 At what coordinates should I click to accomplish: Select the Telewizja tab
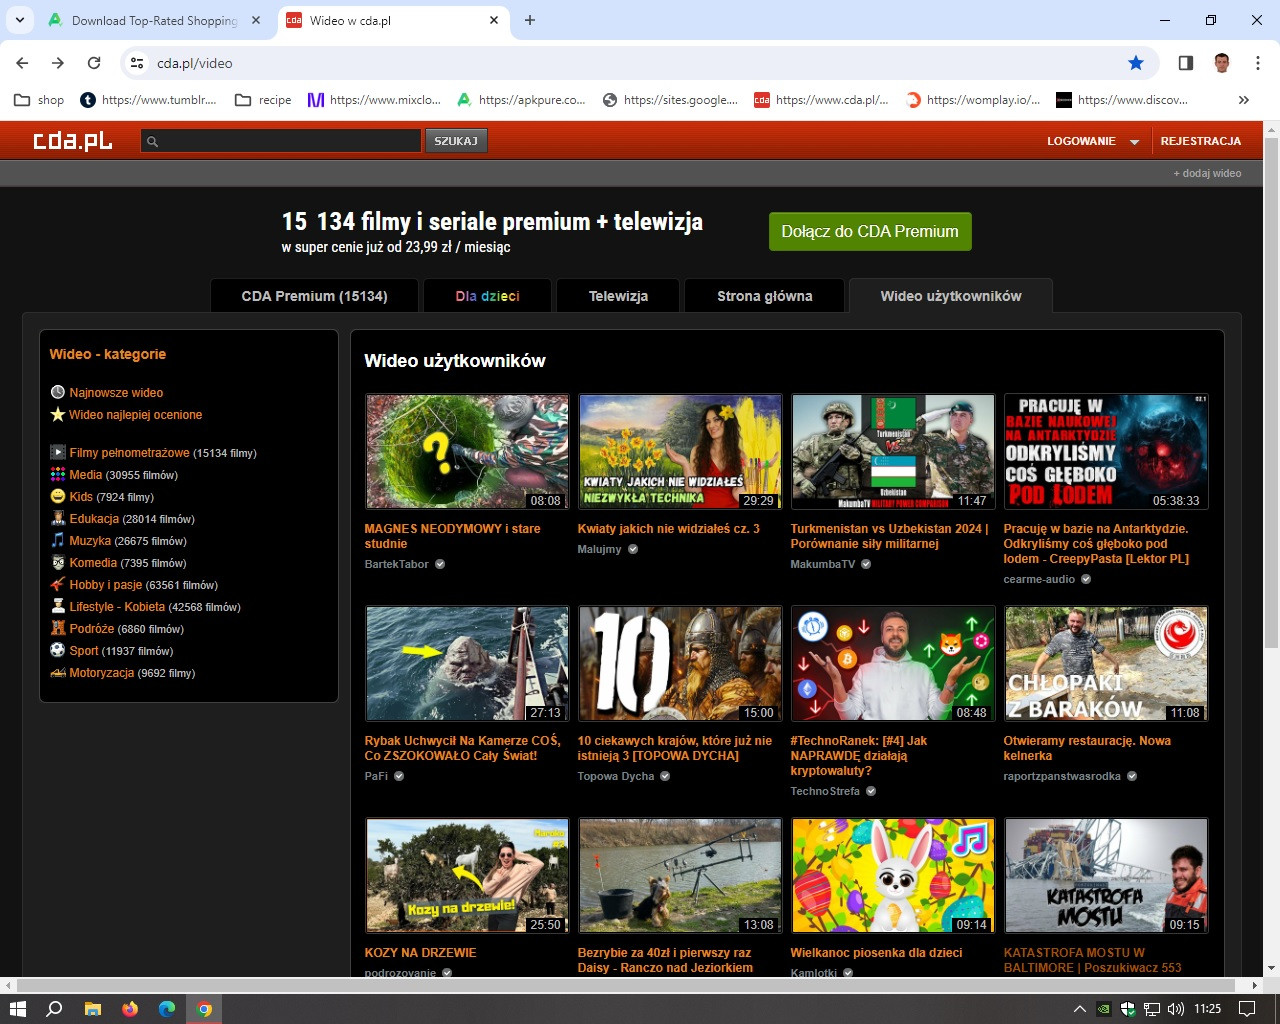(618, 296)
